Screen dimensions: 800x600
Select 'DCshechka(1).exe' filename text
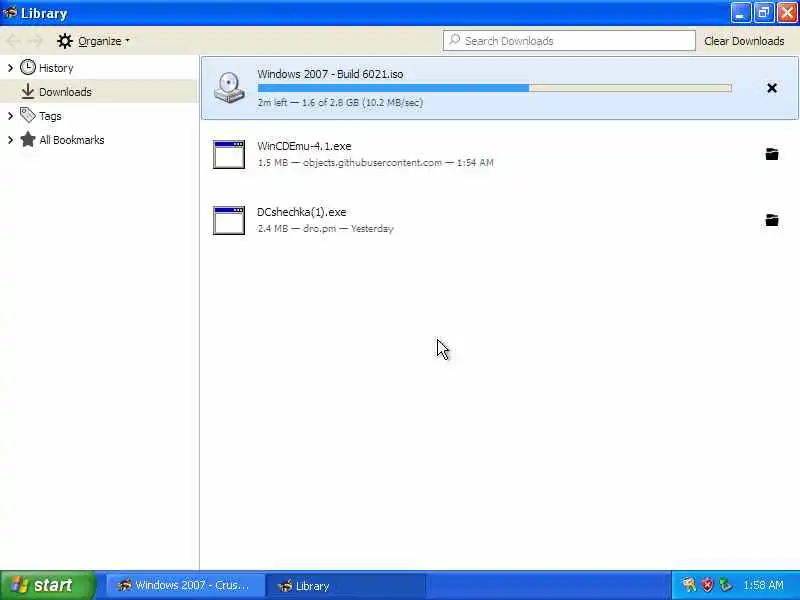coord(302,212)
